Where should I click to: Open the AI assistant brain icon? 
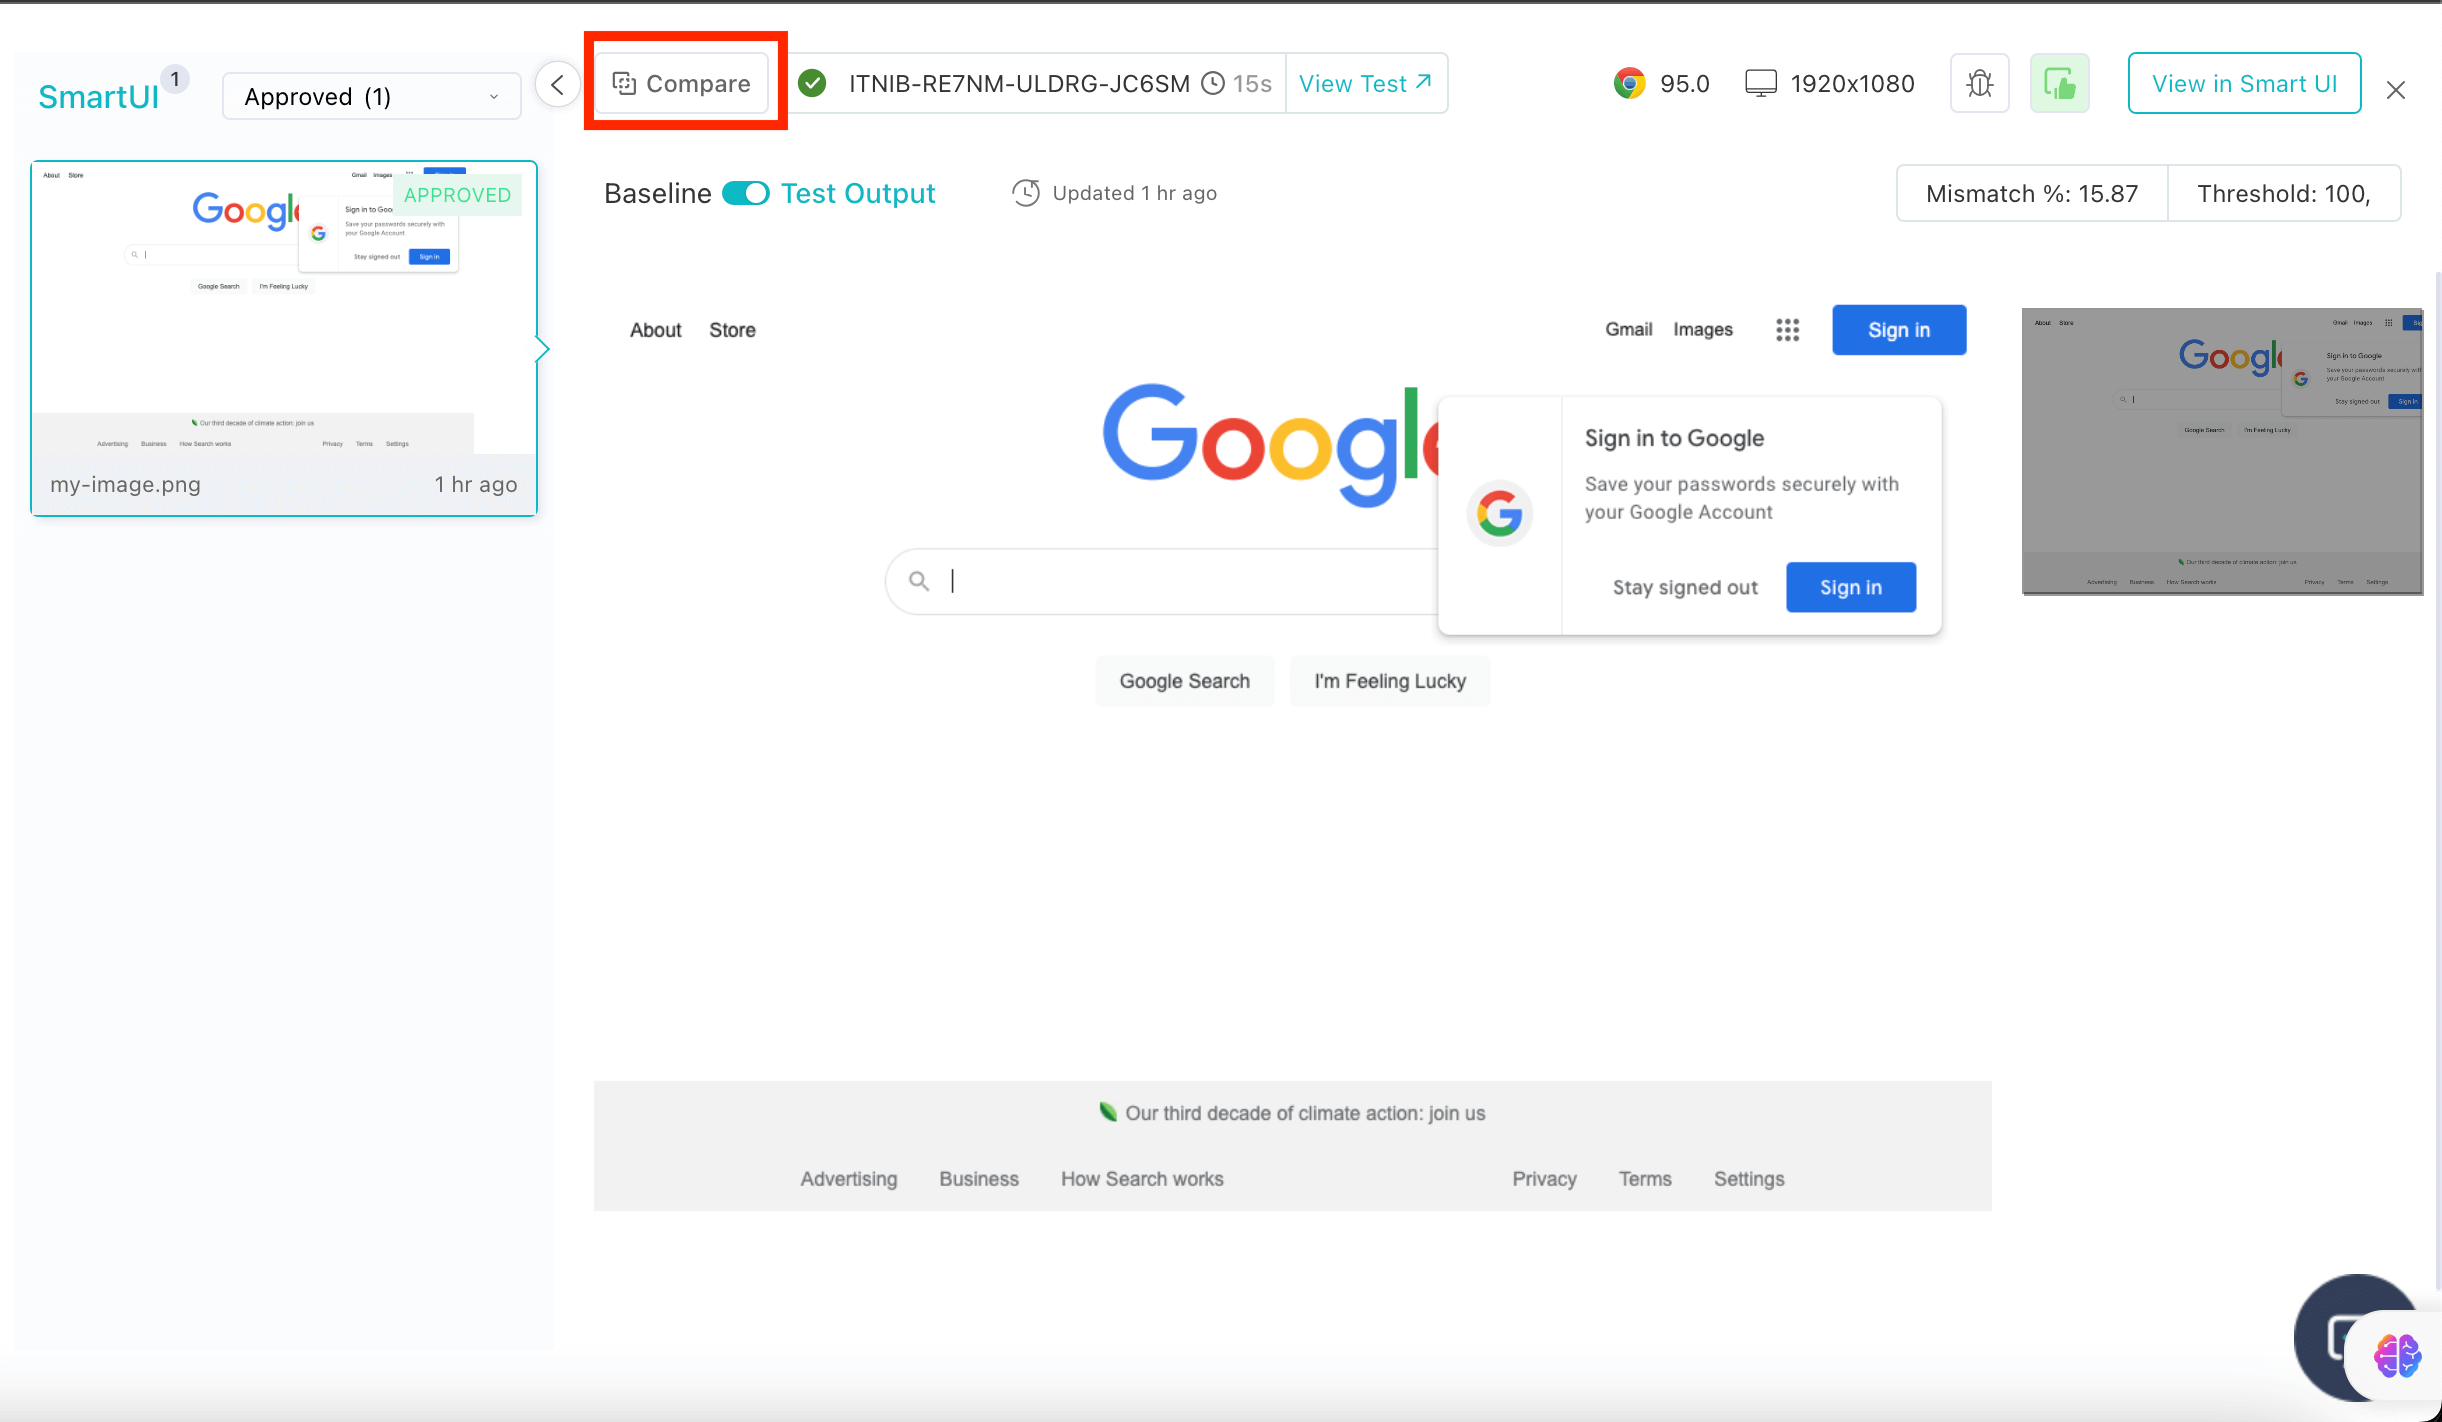tap(2396, 1356)
